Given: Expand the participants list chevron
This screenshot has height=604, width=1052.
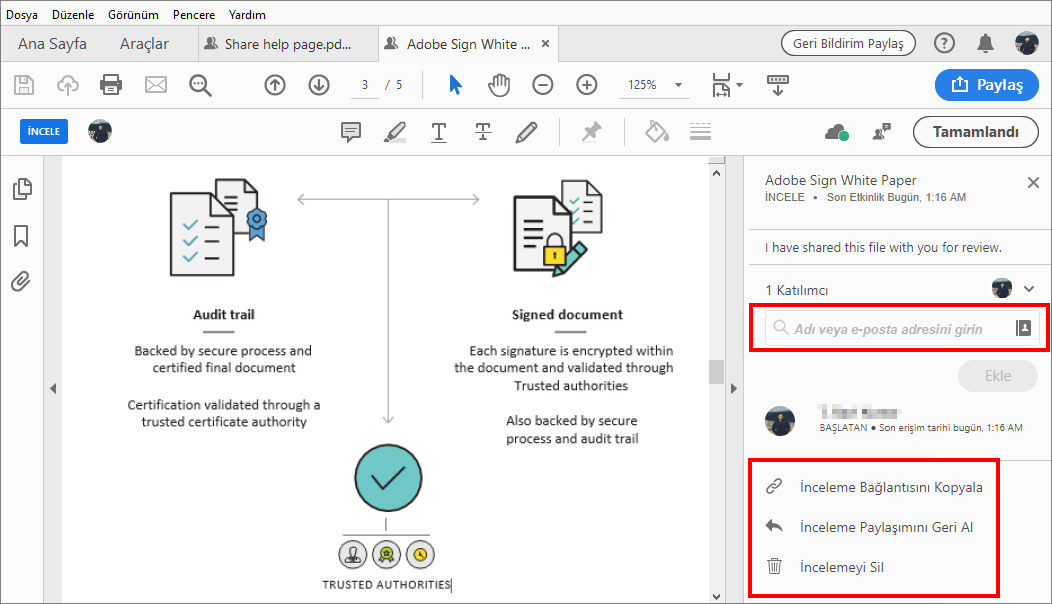Looking at the screenshot, I should 1029,289.
